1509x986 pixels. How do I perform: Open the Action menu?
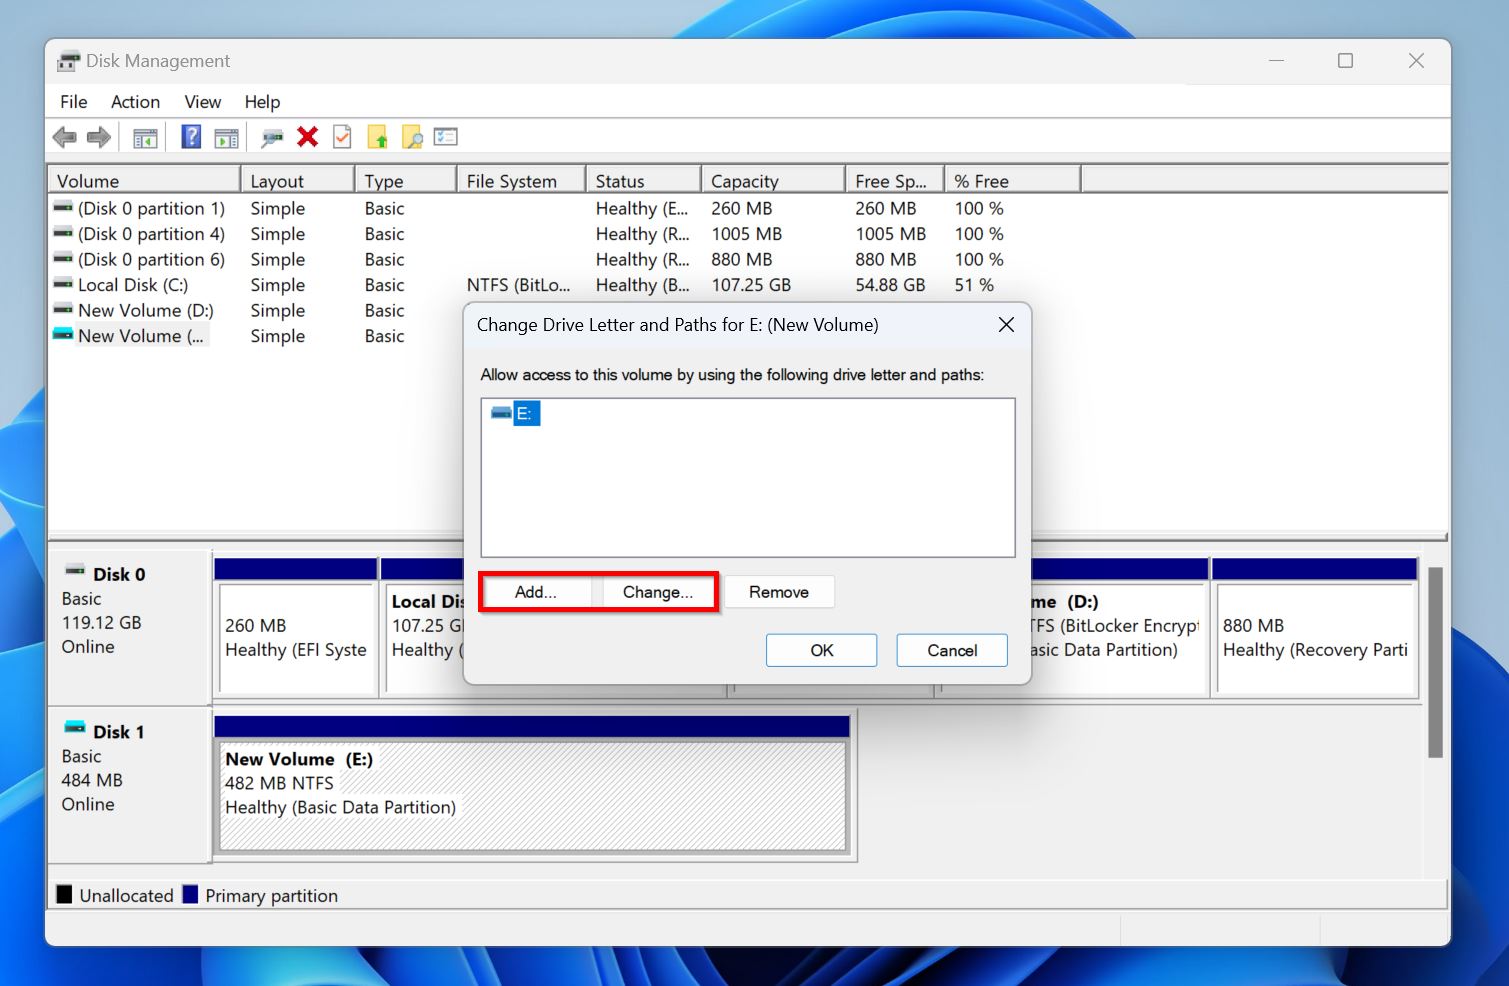[135, 101]
